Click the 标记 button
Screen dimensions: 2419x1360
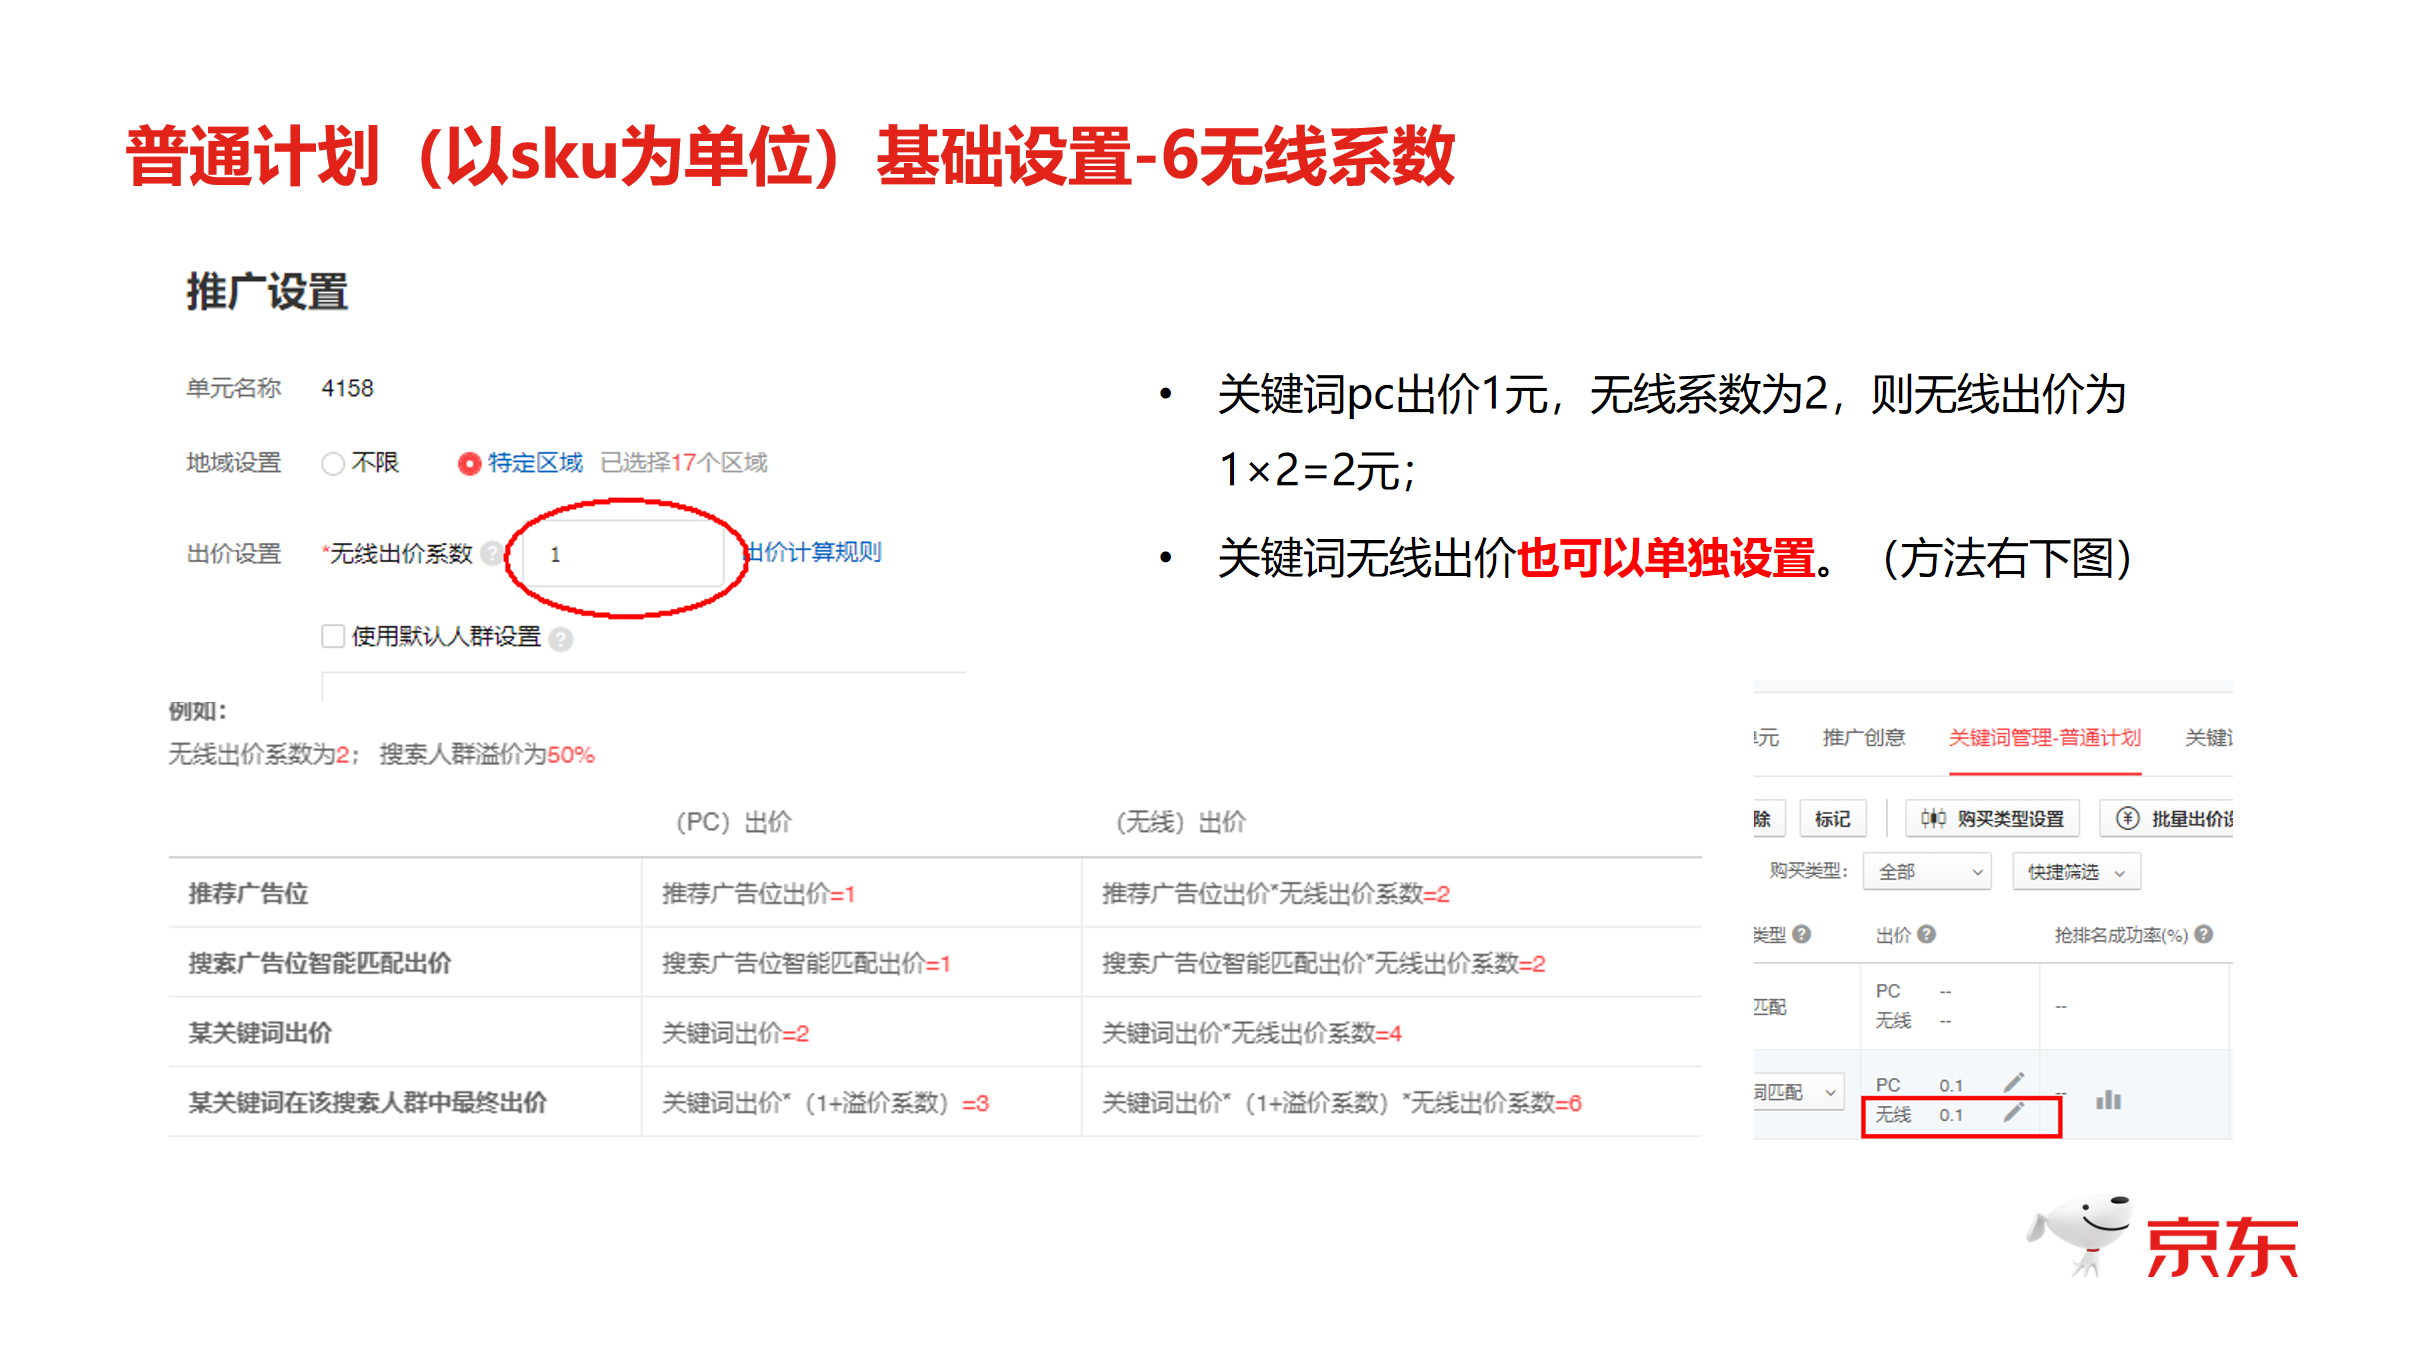1831,819
